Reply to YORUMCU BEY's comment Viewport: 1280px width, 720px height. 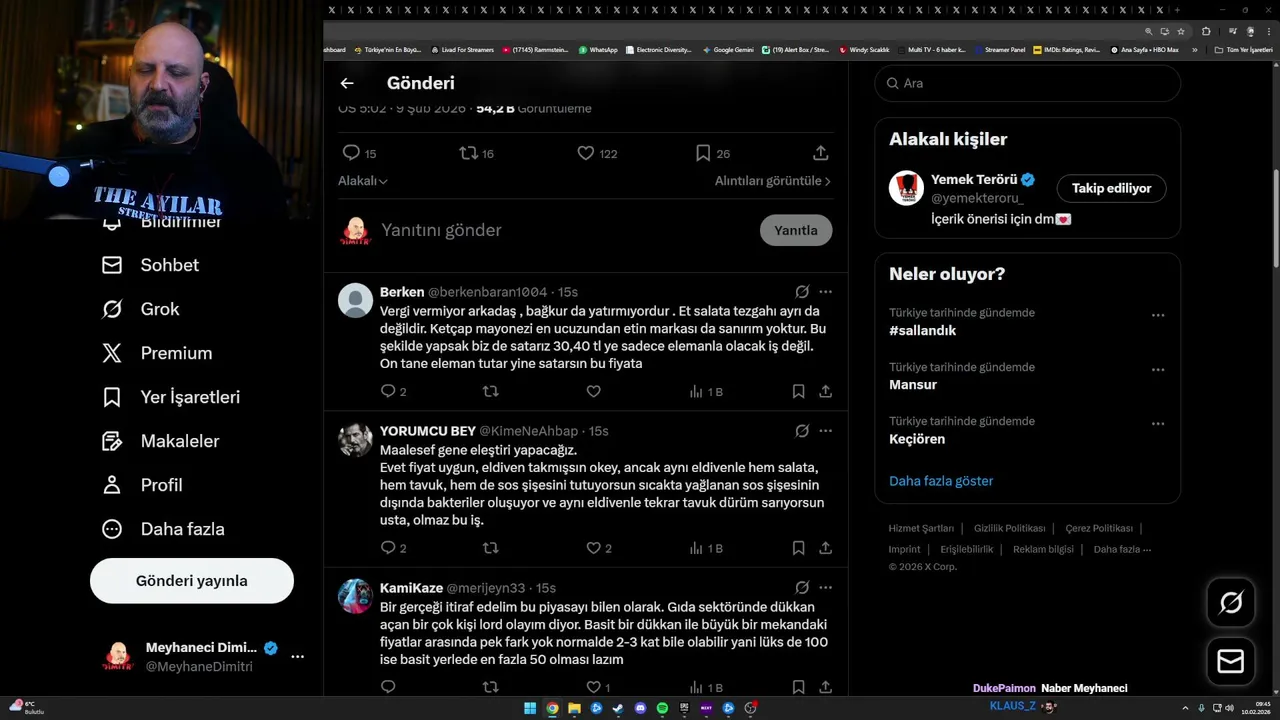click(x=388, y=548)
